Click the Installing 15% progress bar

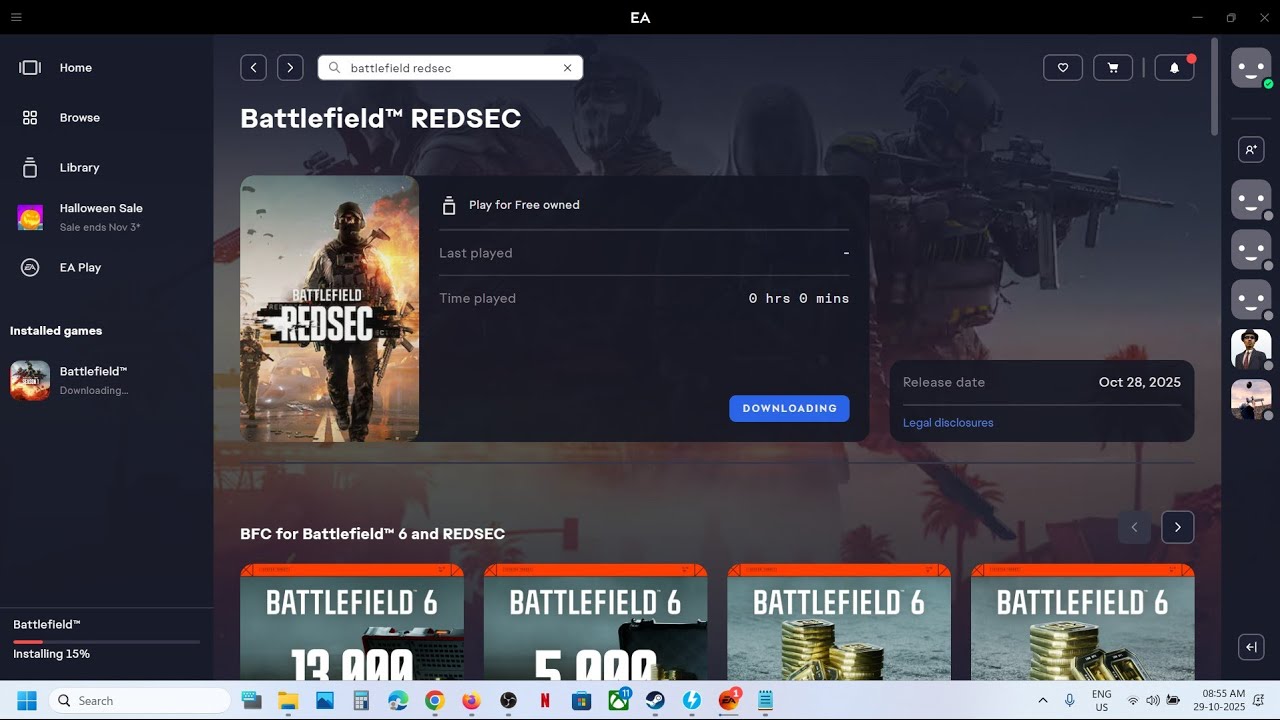click(x=106, y=641)
